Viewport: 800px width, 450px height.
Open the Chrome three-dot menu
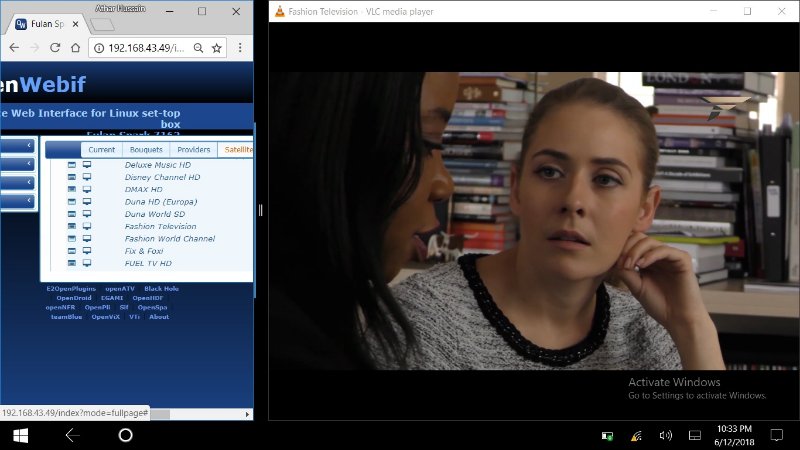coord(240,48)
